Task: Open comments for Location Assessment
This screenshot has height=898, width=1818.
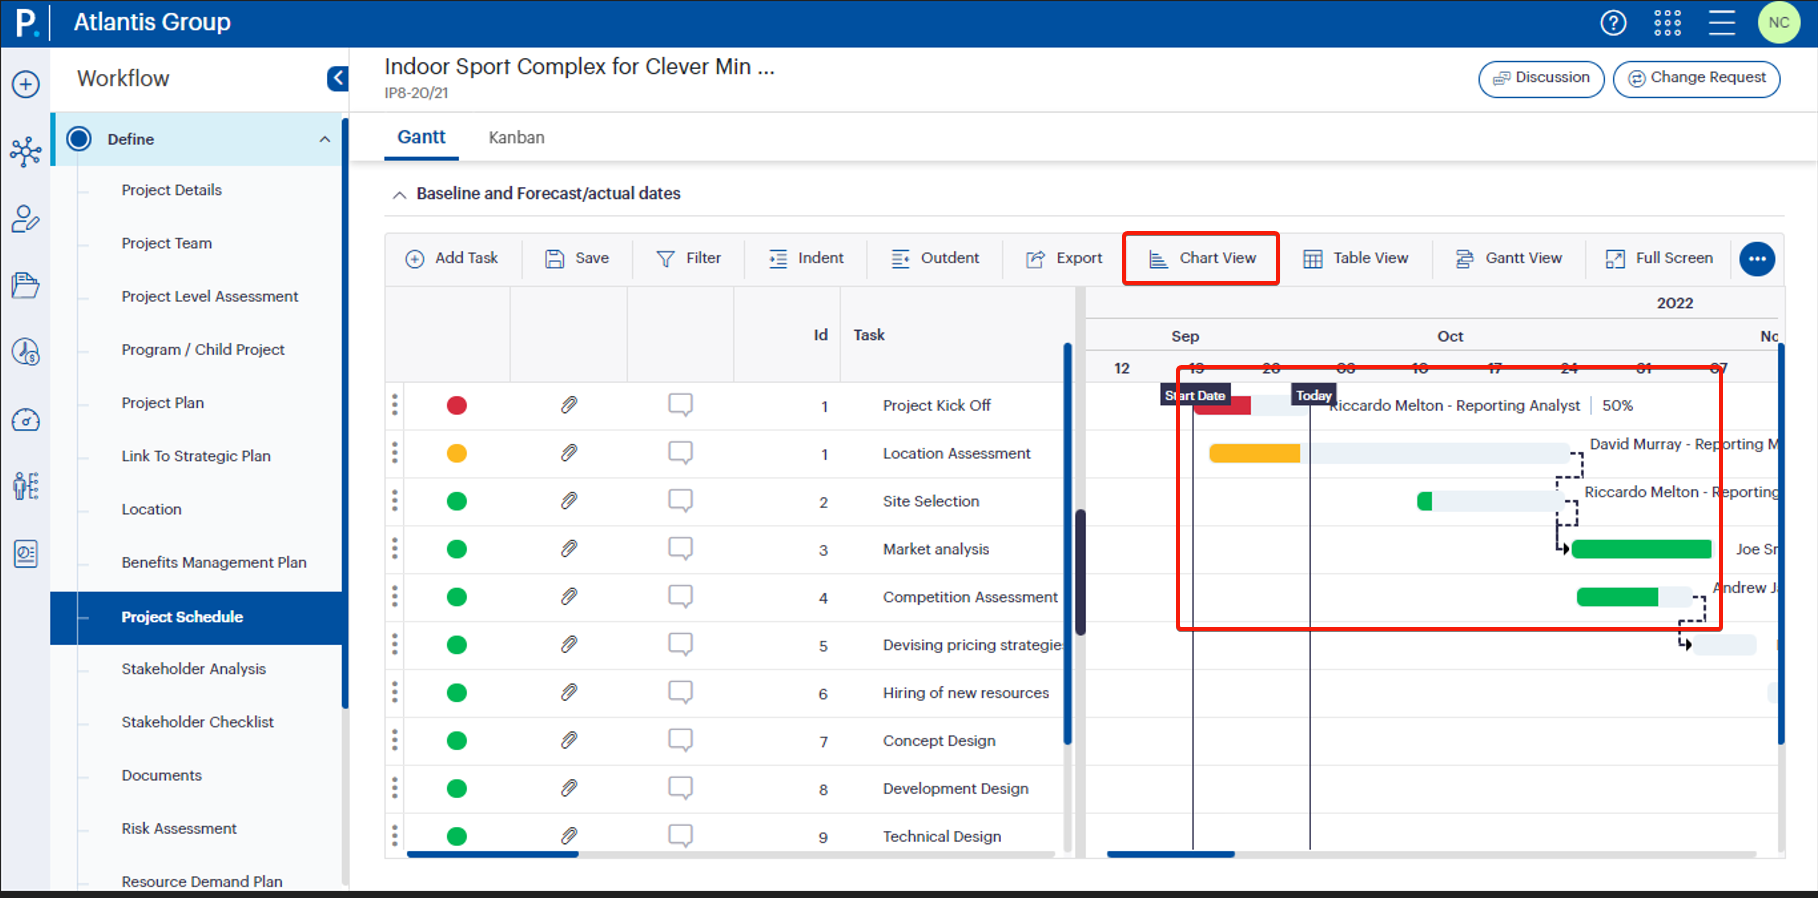Action: (680, 453)
